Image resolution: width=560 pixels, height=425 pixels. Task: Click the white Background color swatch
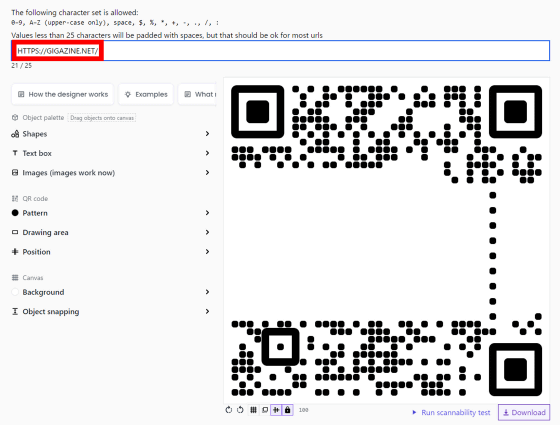15,292
